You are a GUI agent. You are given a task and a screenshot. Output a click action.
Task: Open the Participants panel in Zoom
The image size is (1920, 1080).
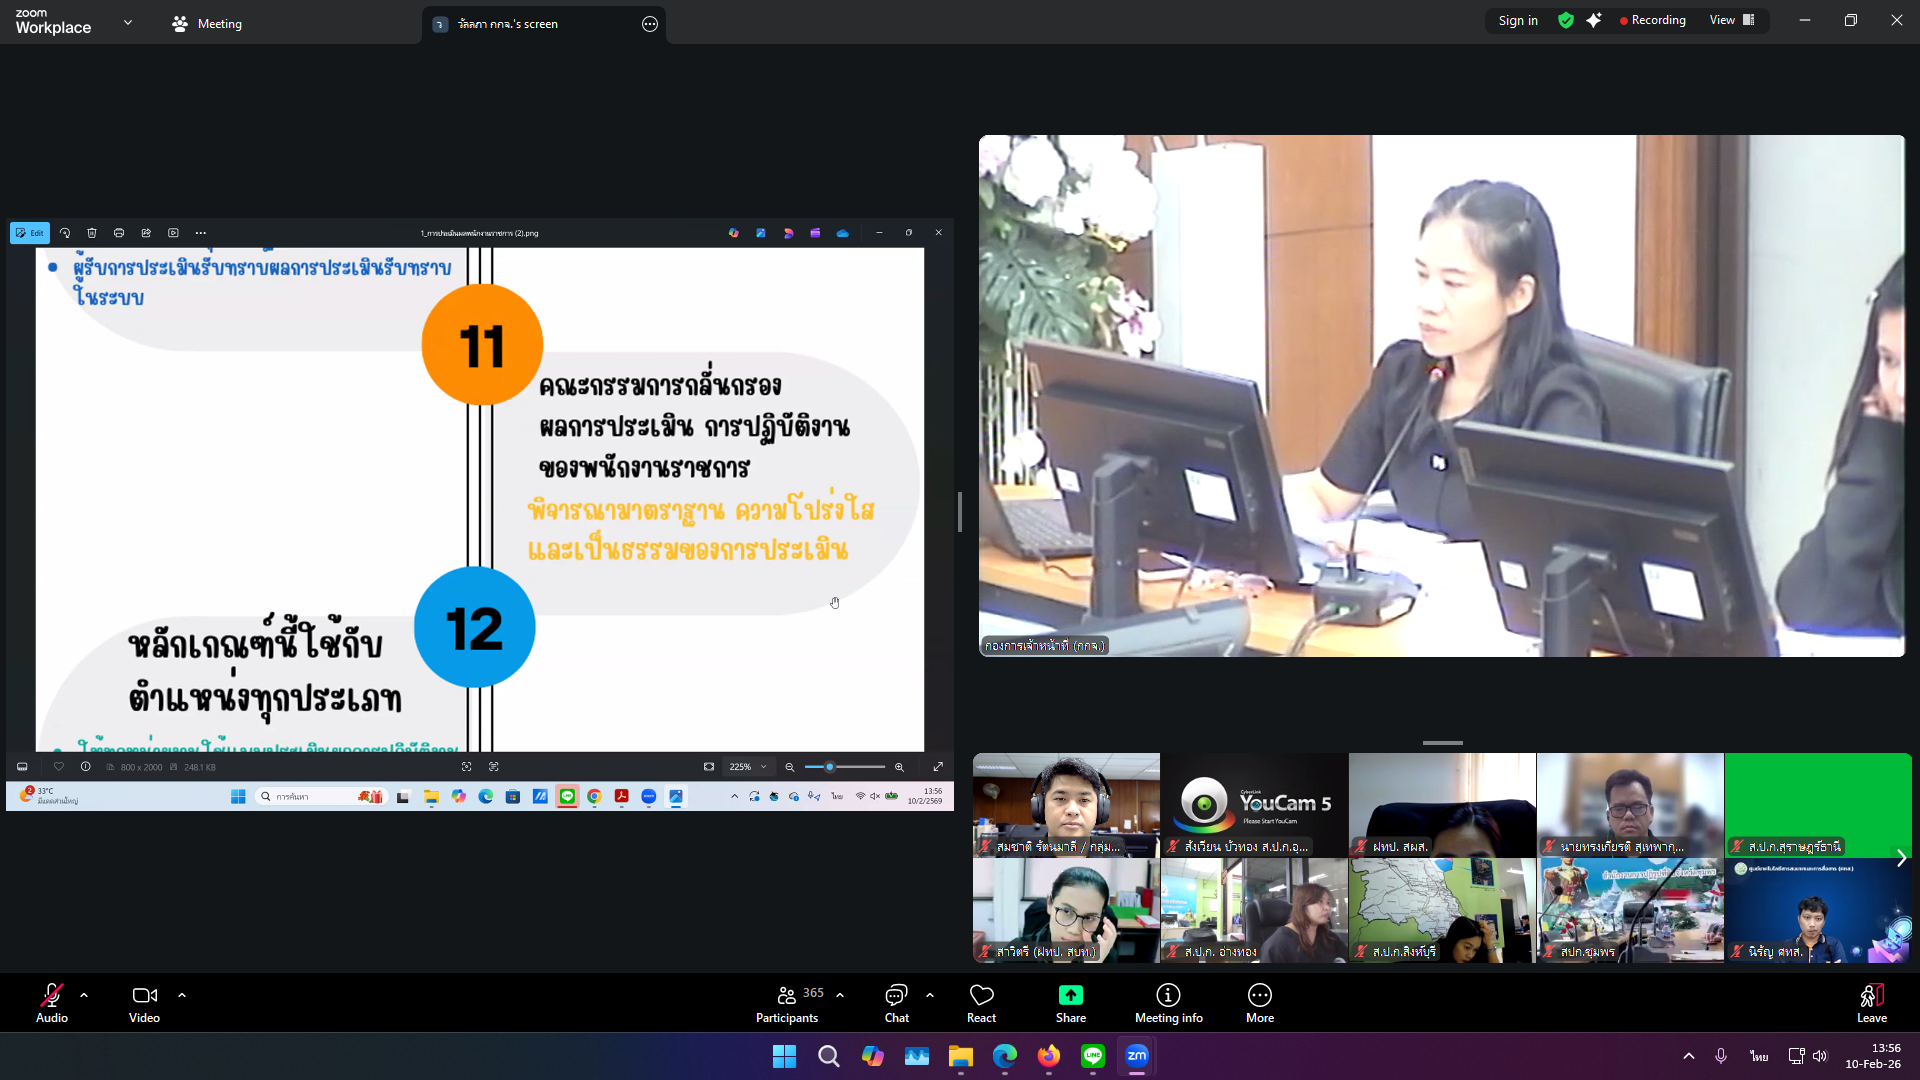[x=787, y=1002]
